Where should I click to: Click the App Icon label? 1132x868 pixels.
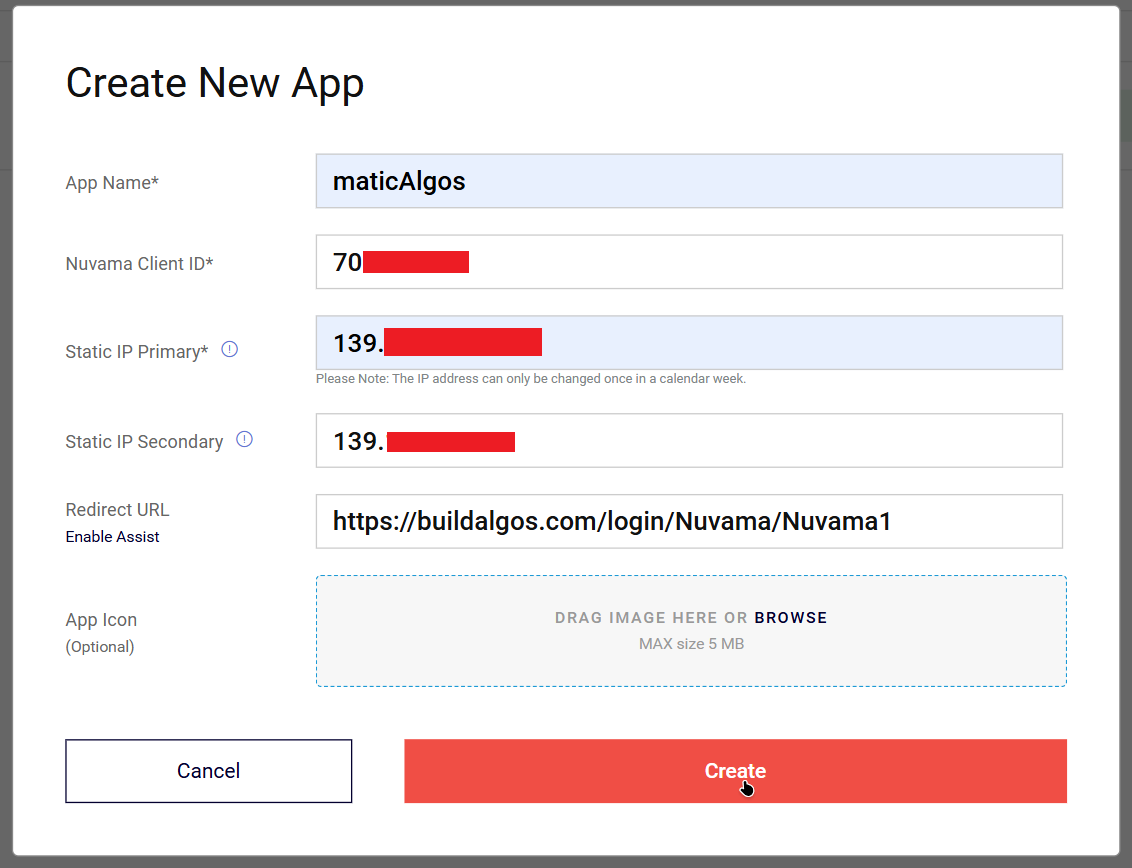click(101, 620)
